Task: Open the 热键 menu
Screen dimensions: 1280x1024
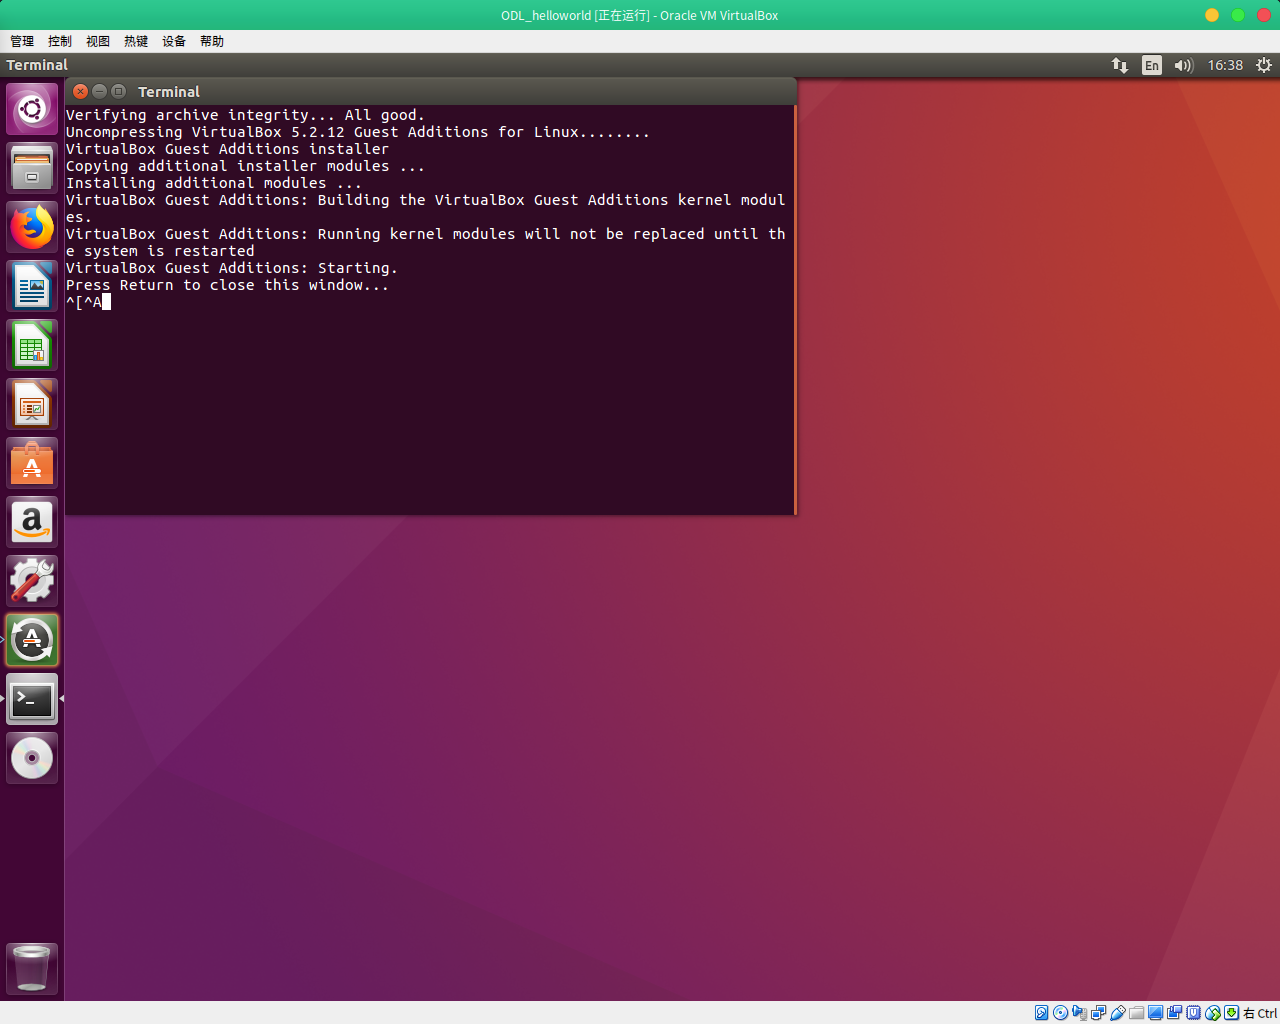Action: [x=136, y=41]
